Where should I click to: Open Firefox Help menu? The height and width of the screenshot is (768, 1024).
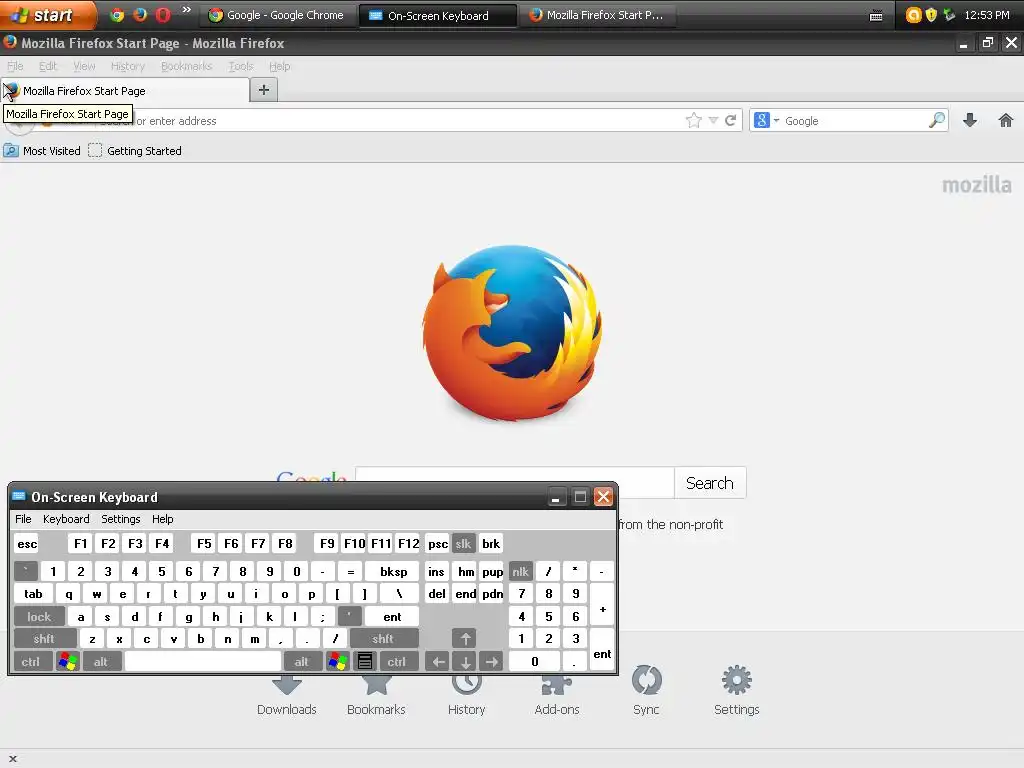click(x=280, y=66)
